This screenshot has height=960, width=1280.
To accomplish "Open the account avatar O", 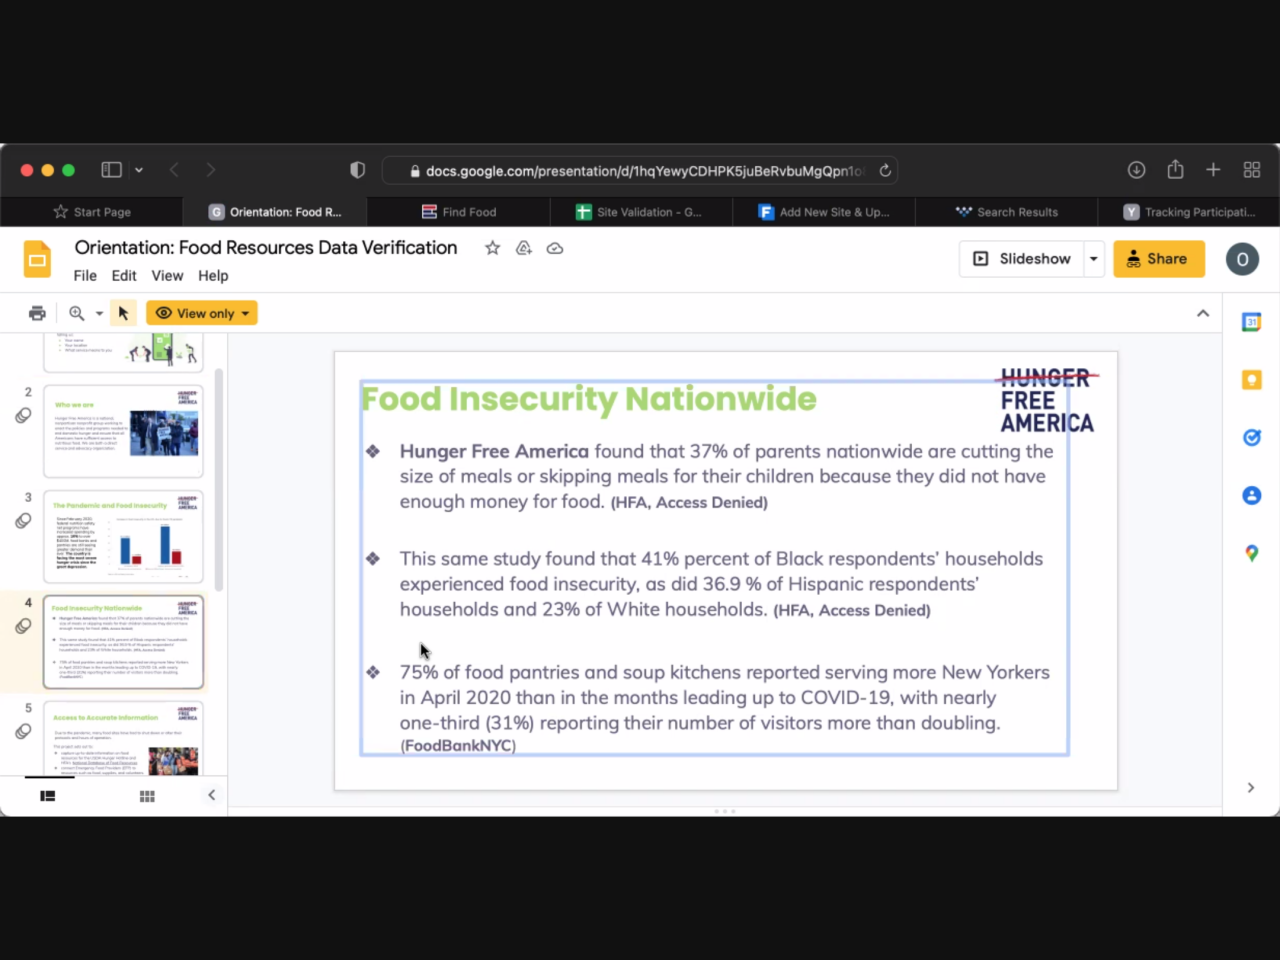I will 1242,259.
